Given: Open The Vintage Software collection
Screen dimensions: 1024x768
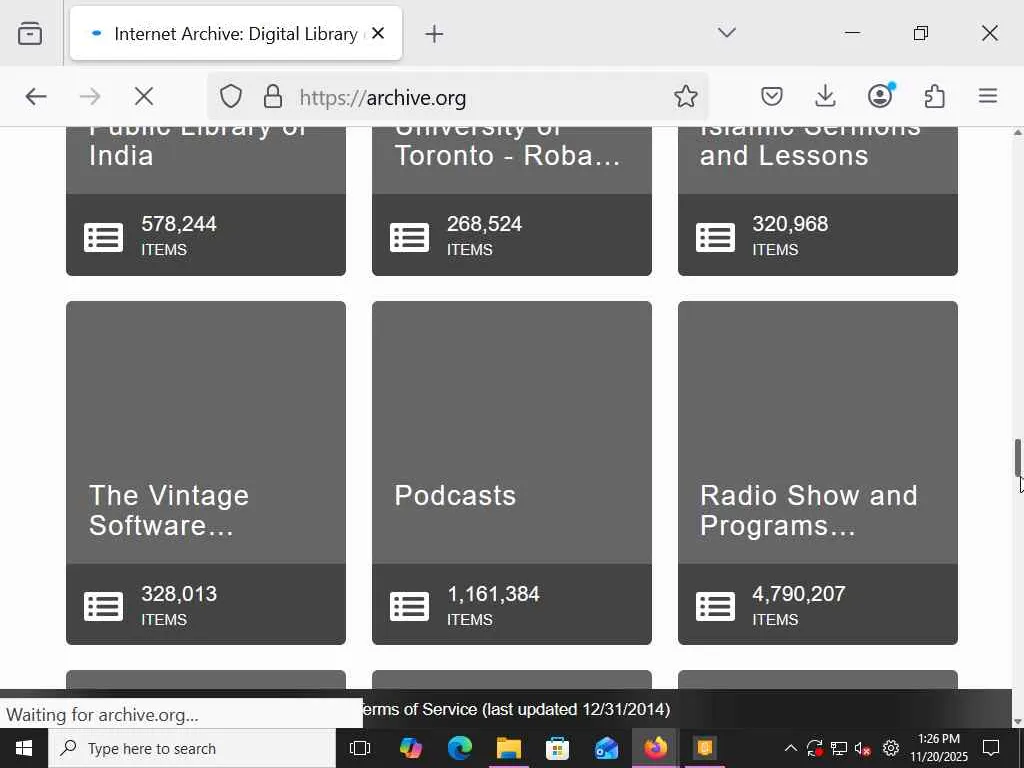Looking at the screenshot, I should (205, 472).
